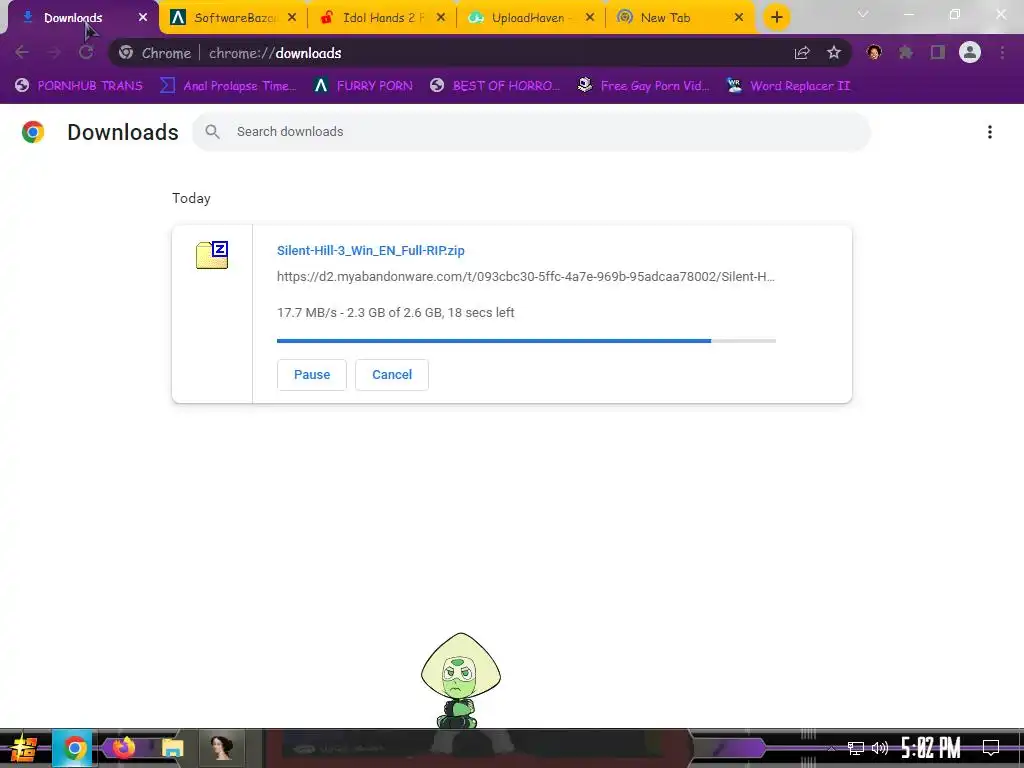This screenshot has width=1024, height=768.
Task: Click the Search downloads field
Action: click(531, 132)
